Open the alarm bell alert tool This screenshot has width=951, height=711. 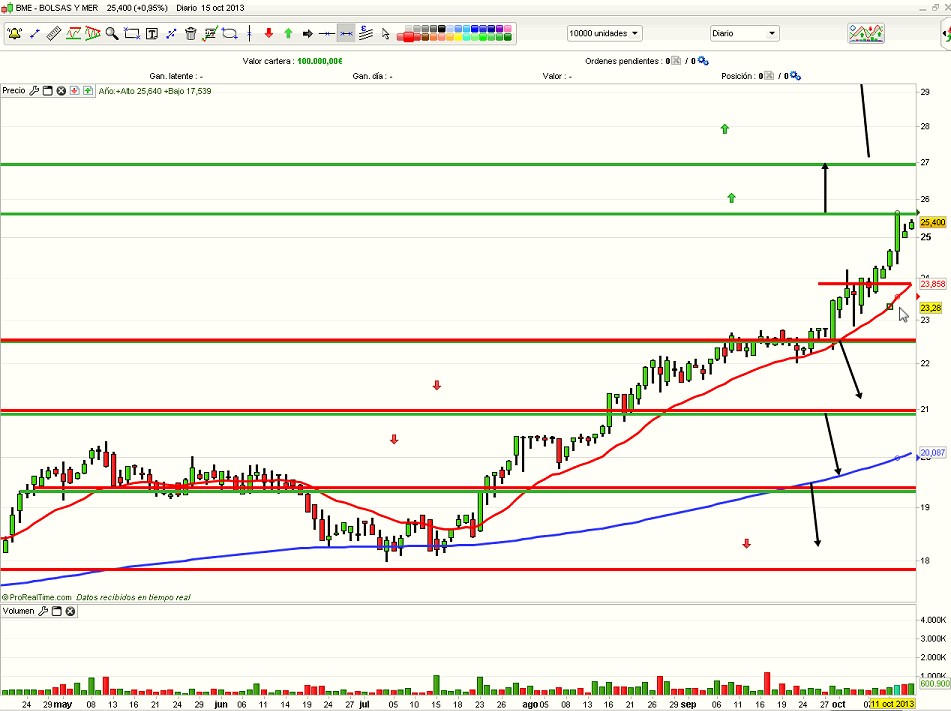tap(15, 33)
